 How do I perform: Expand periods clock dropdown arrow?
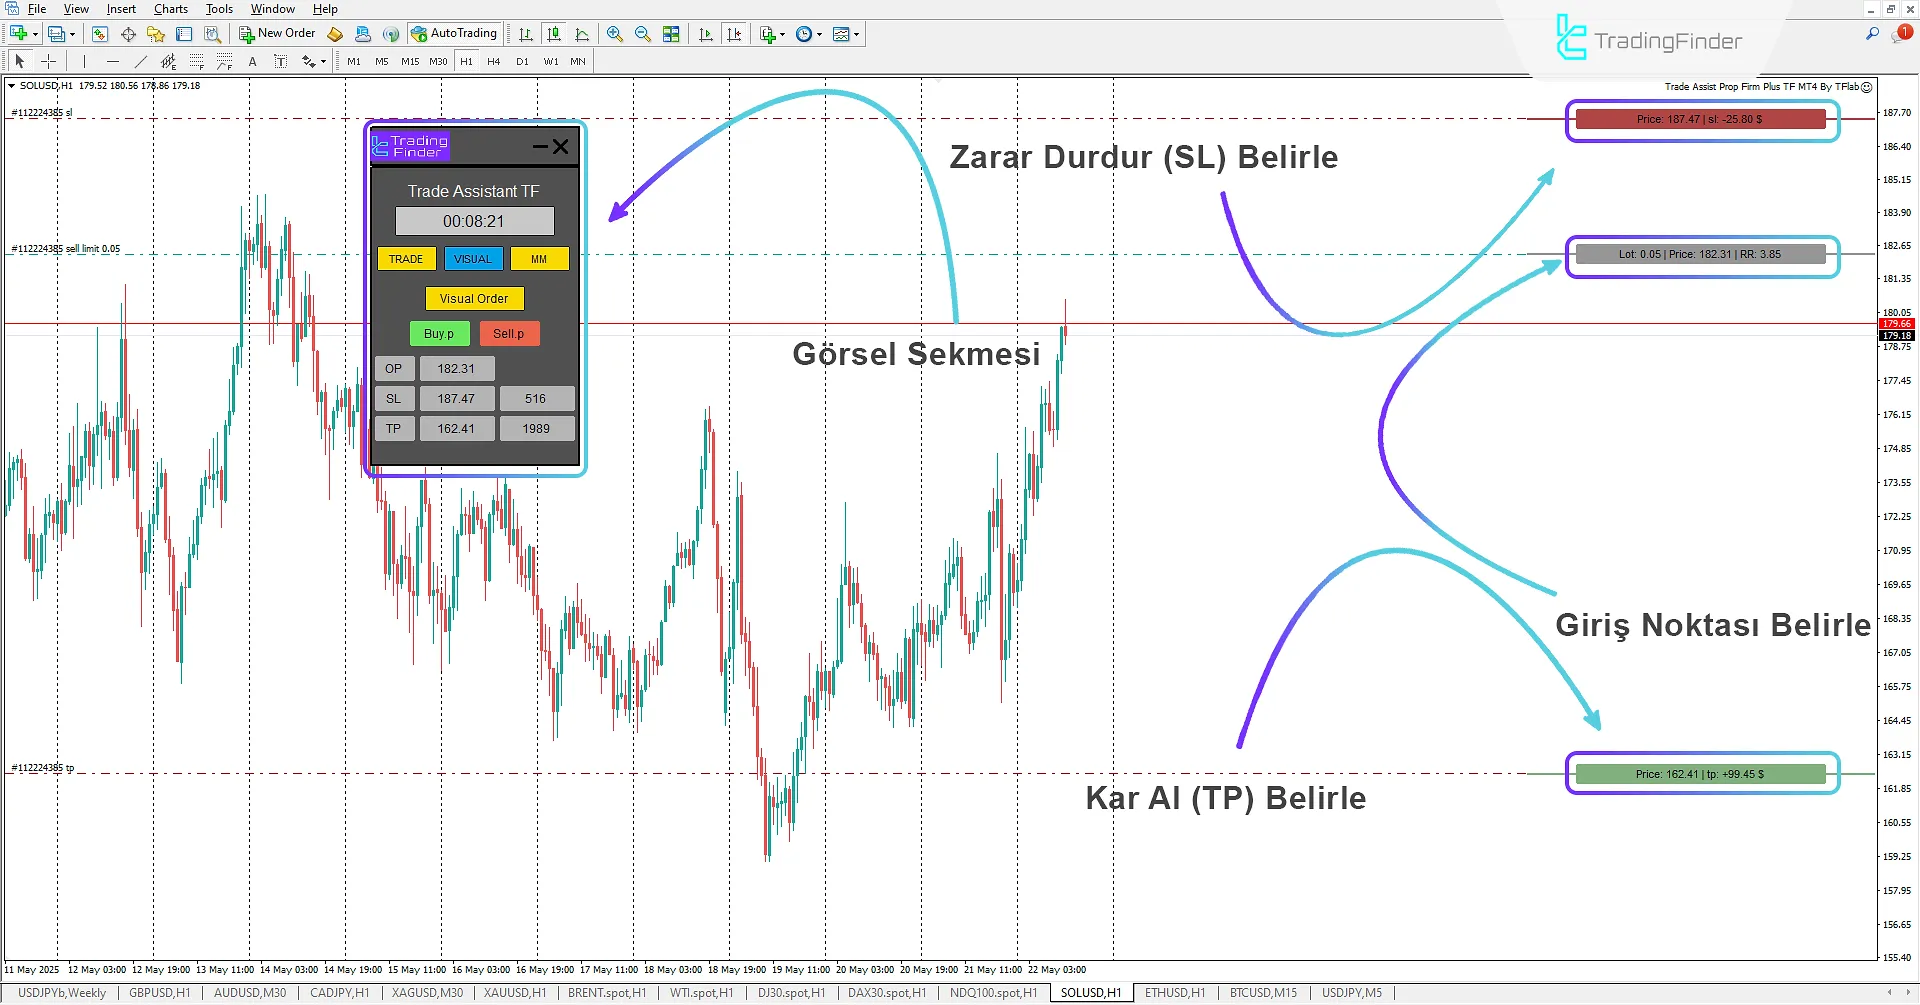pos(819,34)
